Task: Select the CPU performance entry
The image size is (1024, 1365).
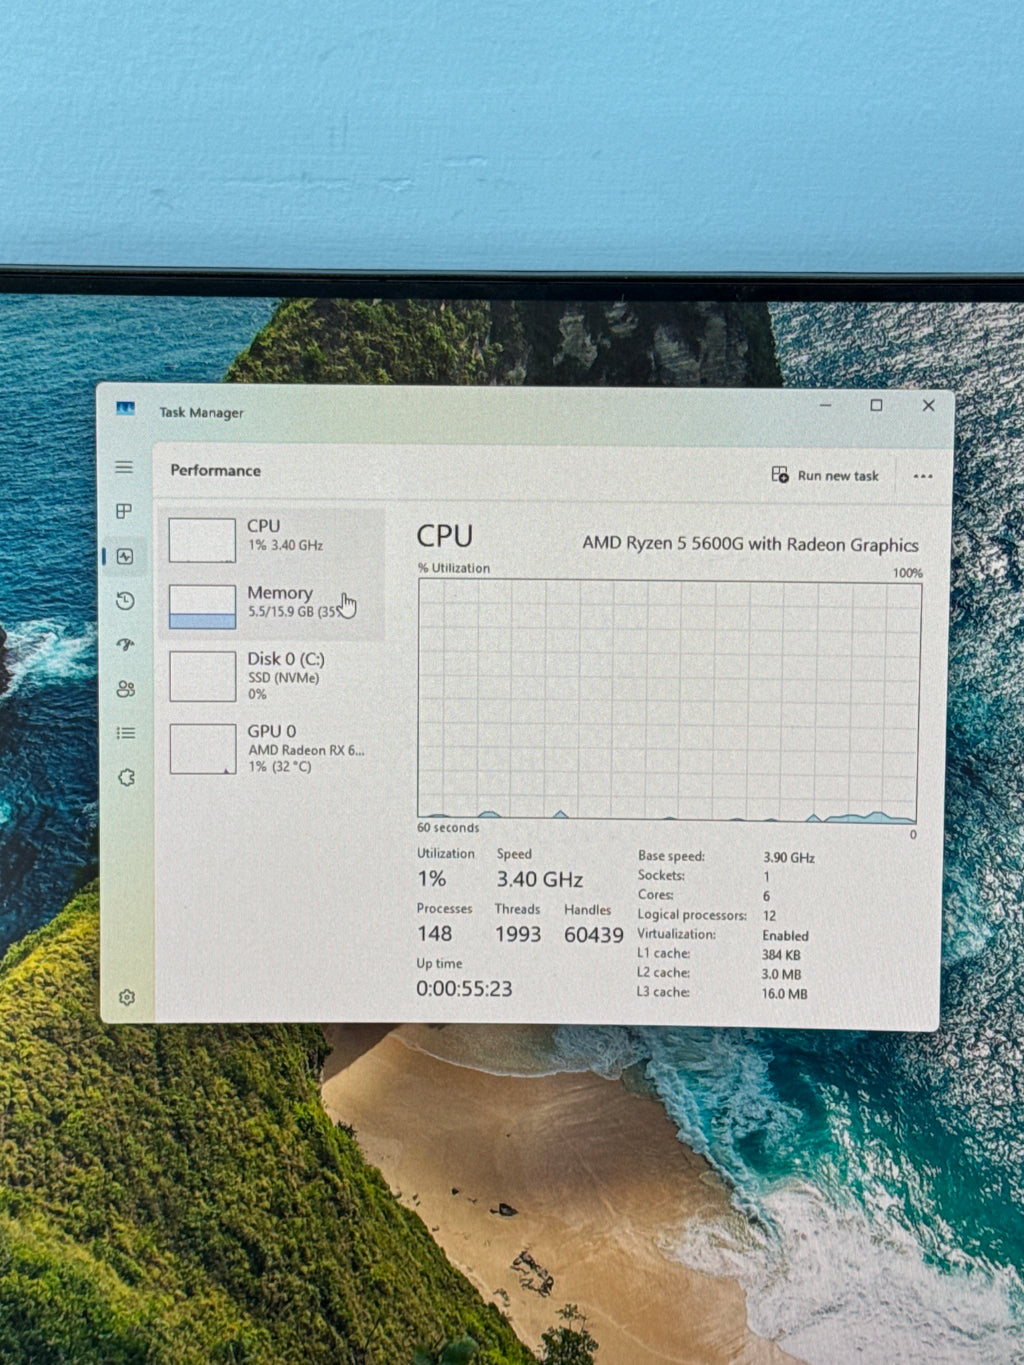Action: point(271,540)
